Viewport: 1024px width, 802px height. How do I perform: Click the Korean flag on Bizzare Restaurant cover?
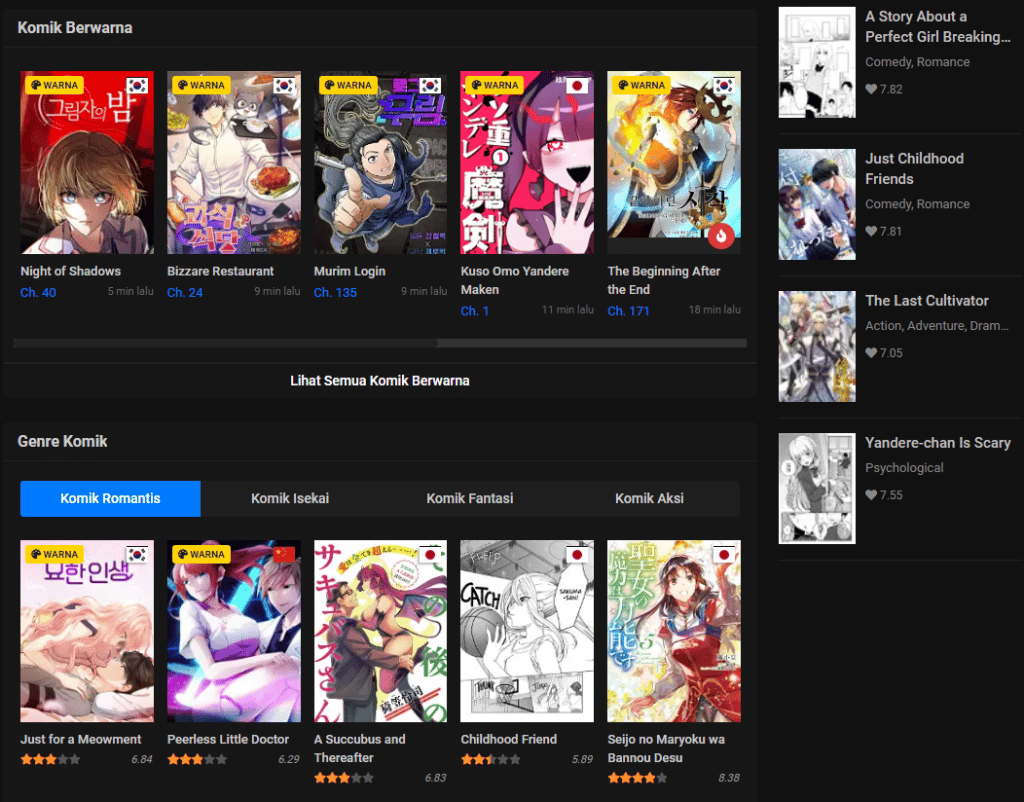click(284, 86)
